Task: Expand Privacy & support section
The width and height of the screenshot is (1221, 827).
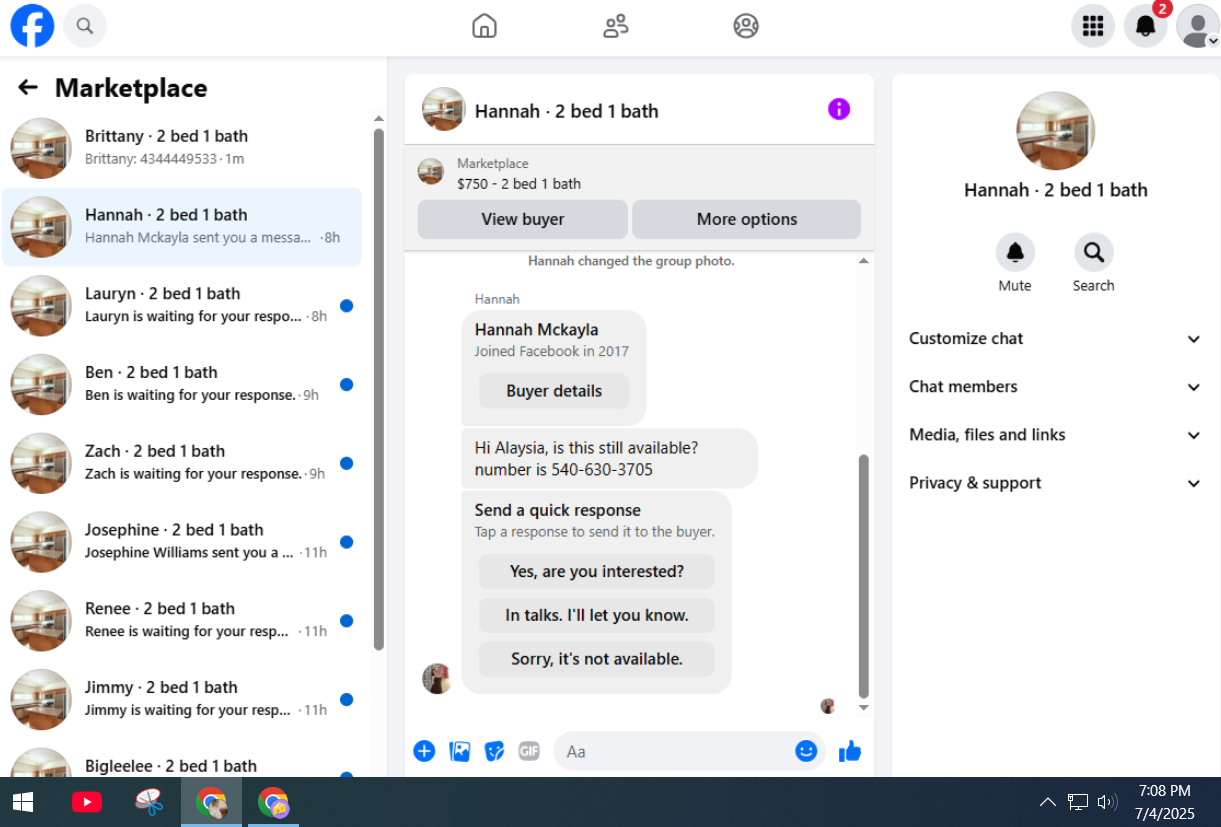Action: coord(1055,483)
